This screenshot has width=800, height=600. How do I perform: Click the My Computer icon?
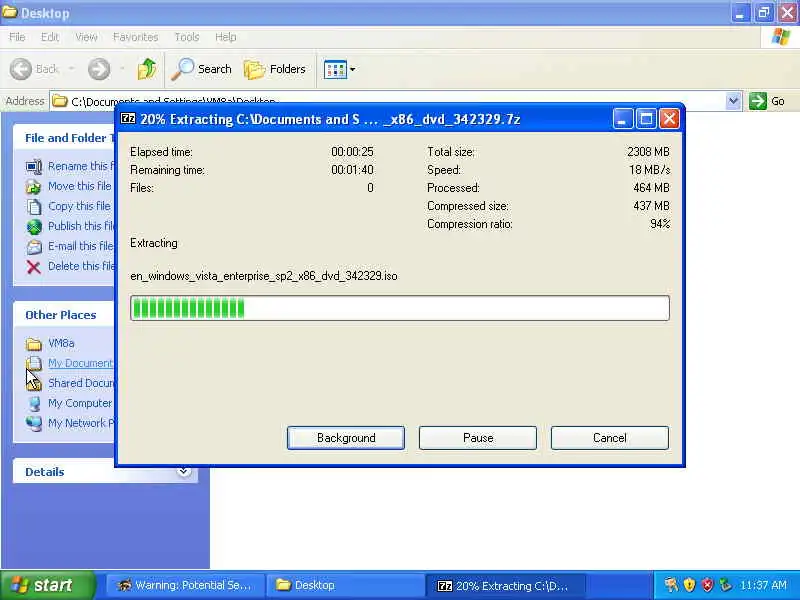point(34,404)
